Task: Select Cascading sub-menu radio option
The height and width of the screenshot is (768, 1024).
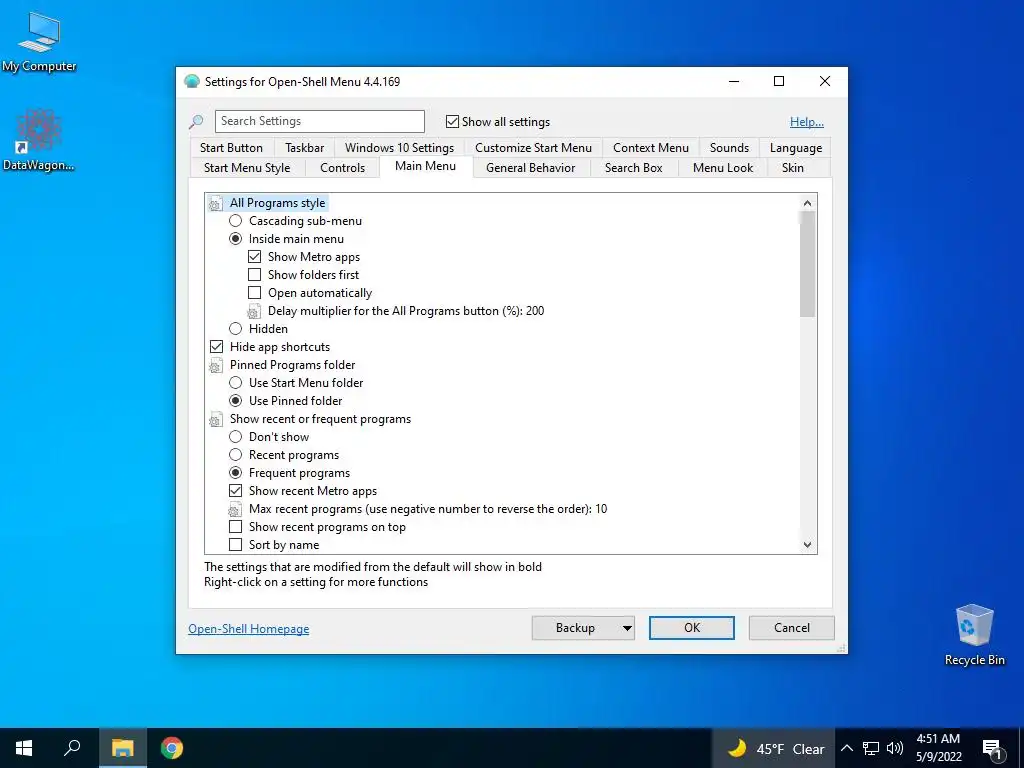Action: pos(236,221)
